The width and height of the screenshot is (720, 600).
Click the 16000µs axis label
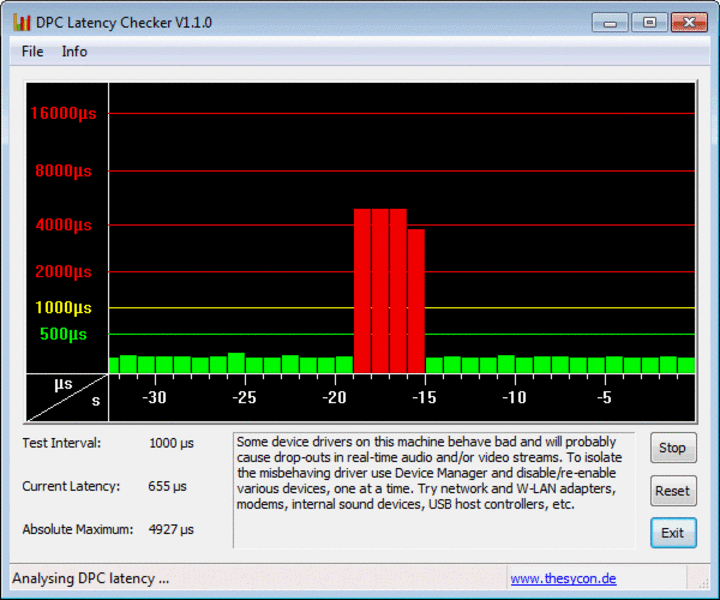point(63,113)
